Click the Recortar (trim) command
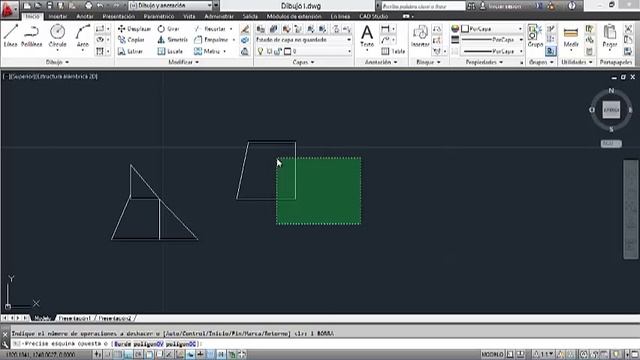The width and height of the screenshot is (640, 360). point(210,29)
